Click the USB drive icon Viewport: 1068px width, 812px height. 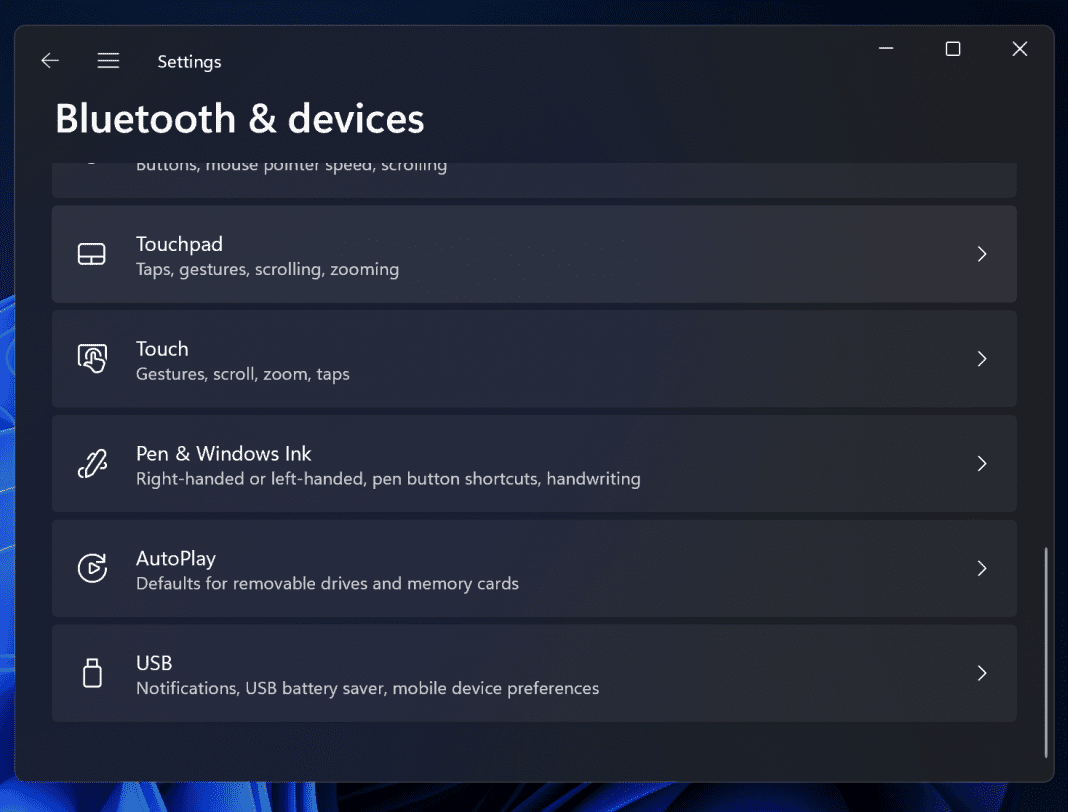coord(92,673)
